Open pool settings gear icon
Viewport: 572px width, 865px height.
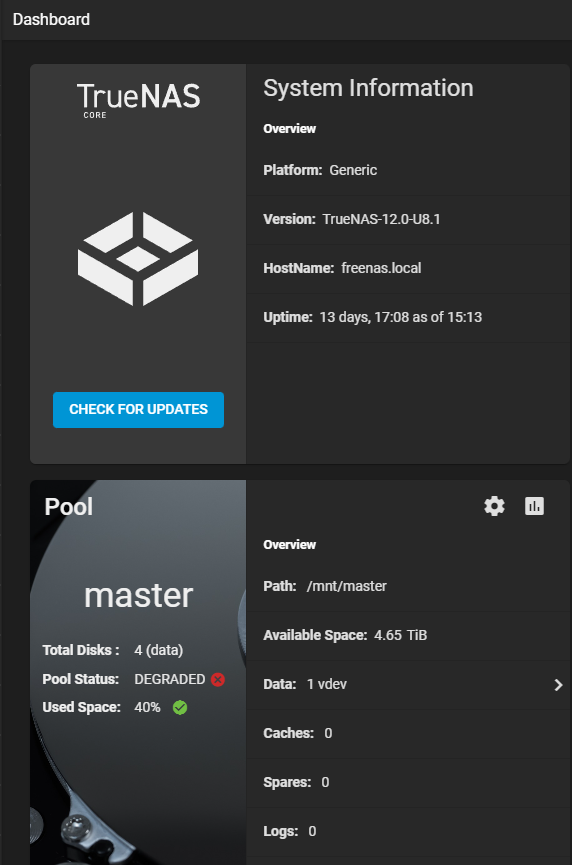pyautogui.click(x=494, y=506)
